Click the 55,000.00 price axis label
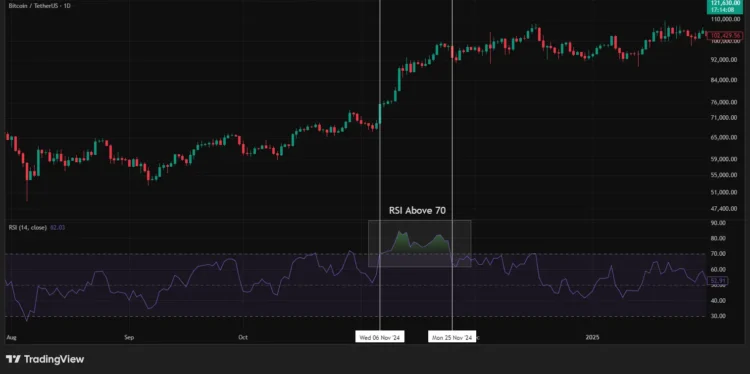 725,176
